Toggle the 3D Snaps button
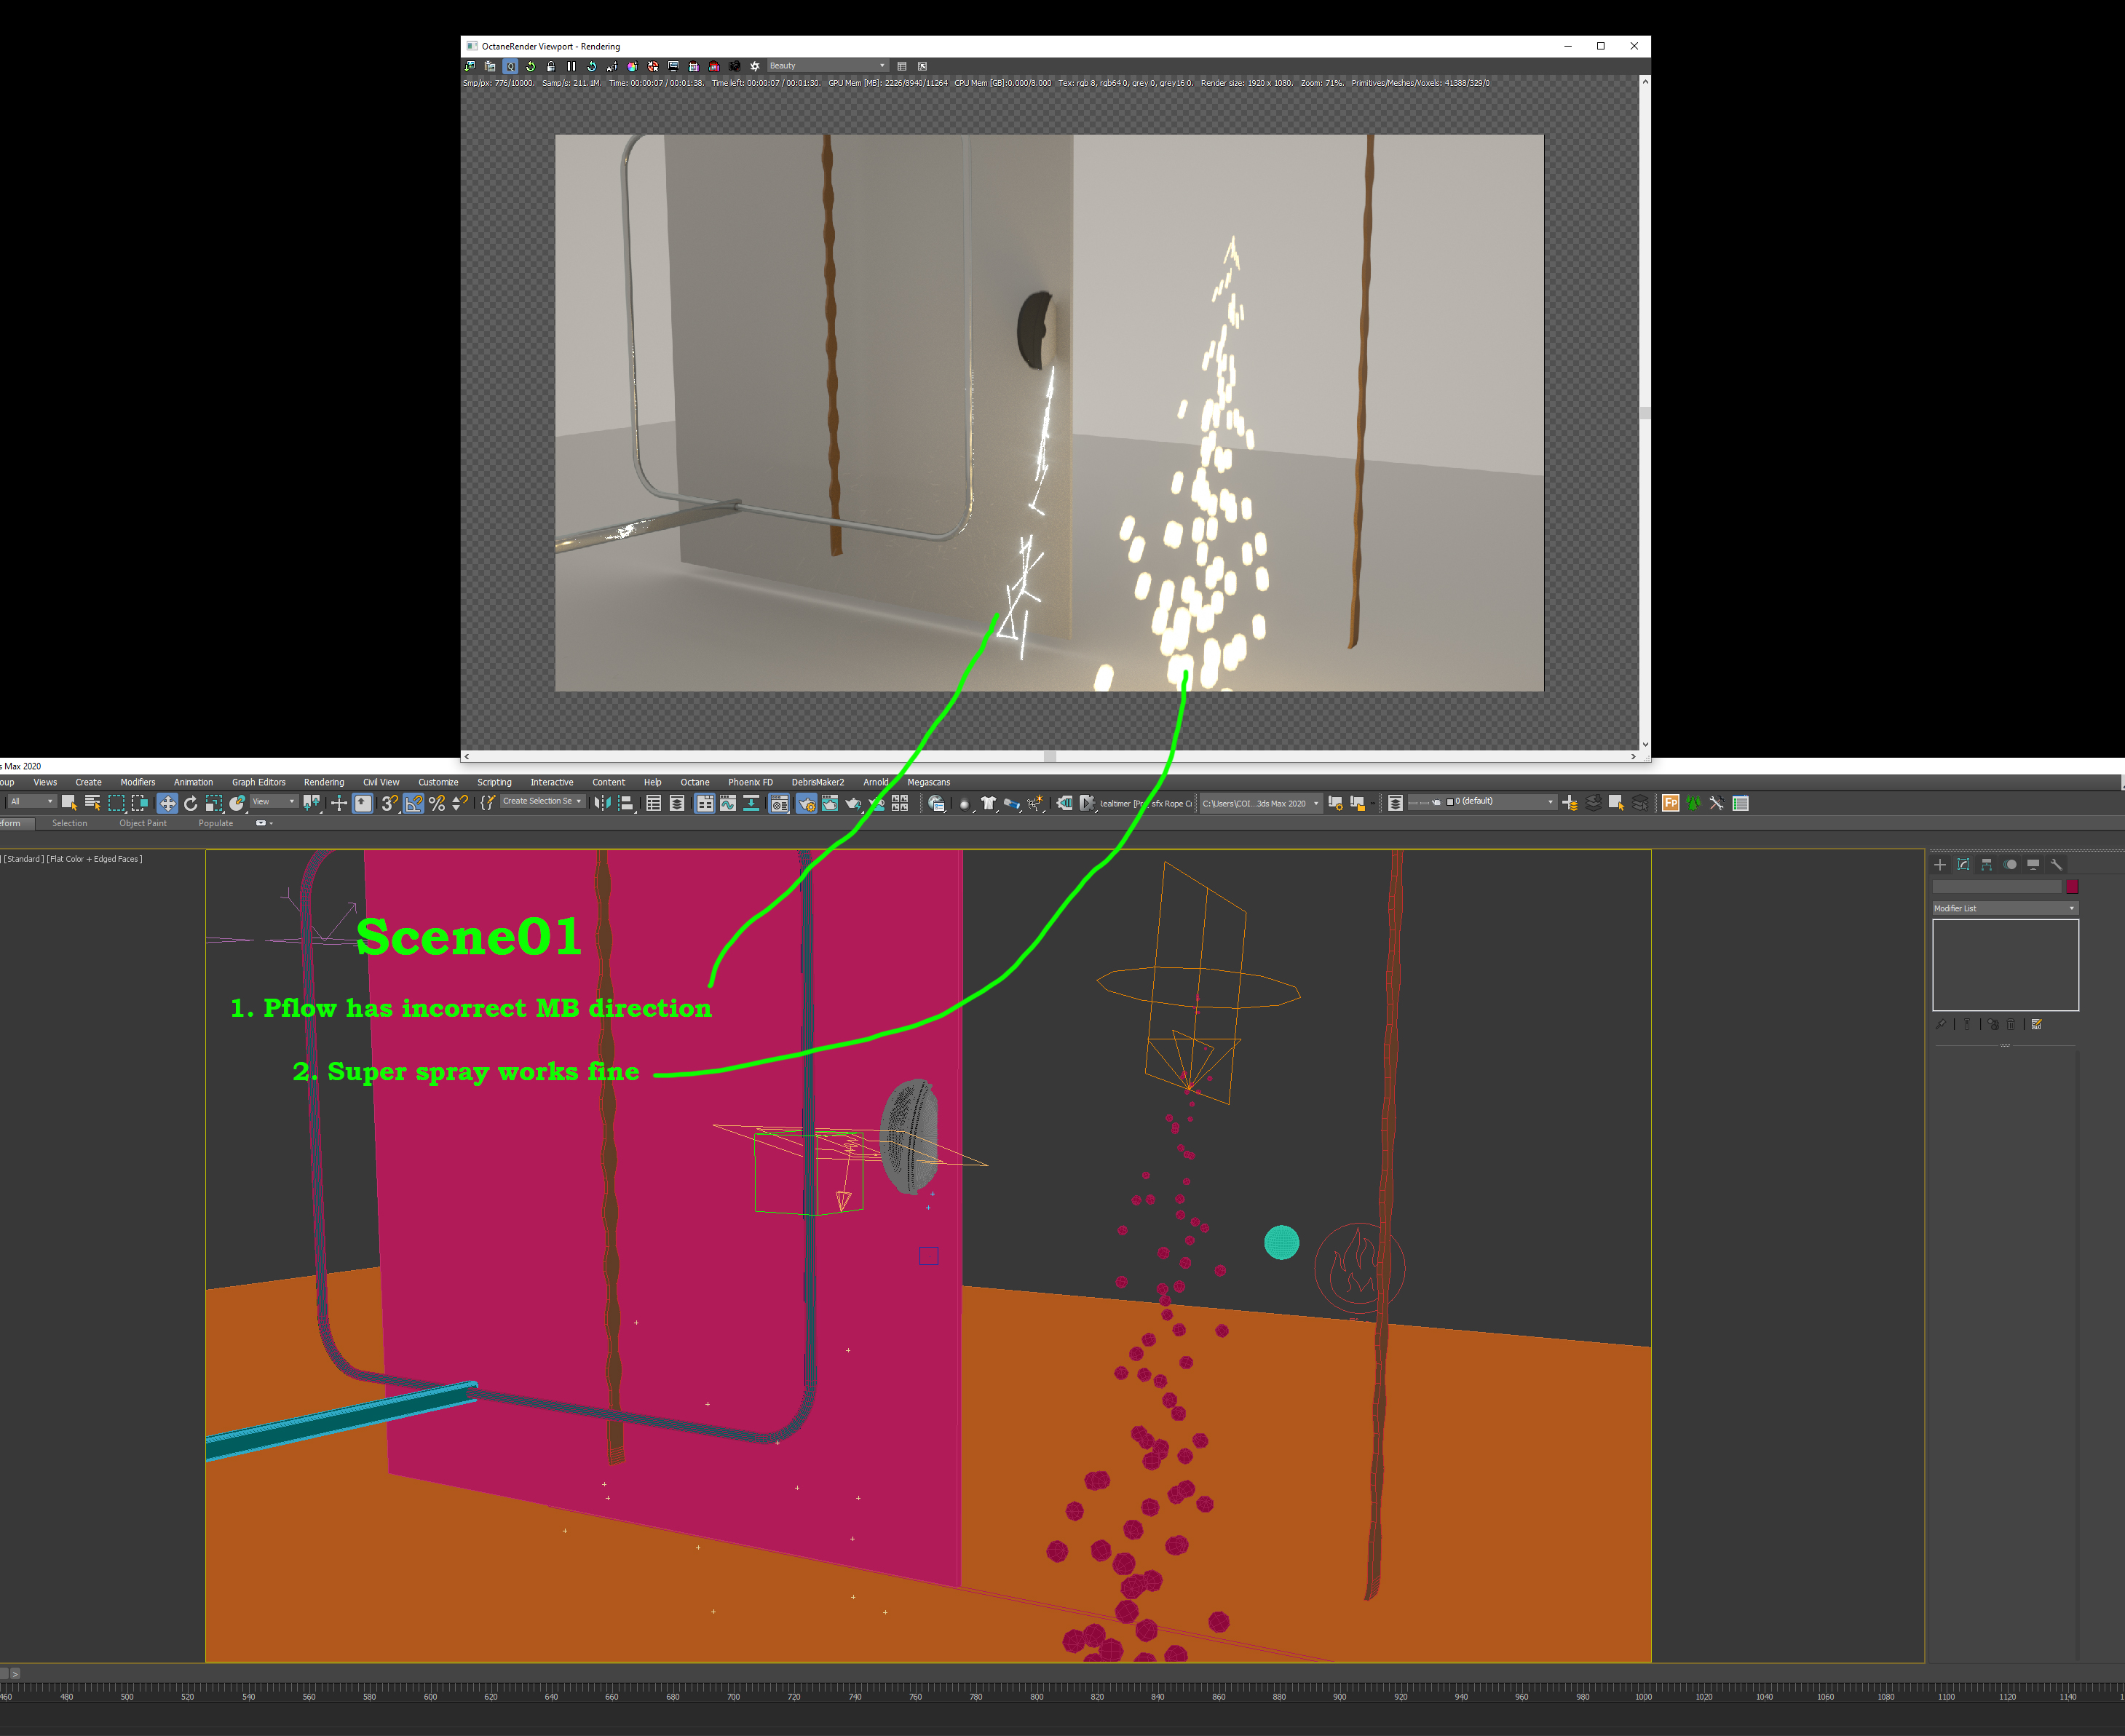This screenshot has width=2125, height=1736. click(389, 803)
